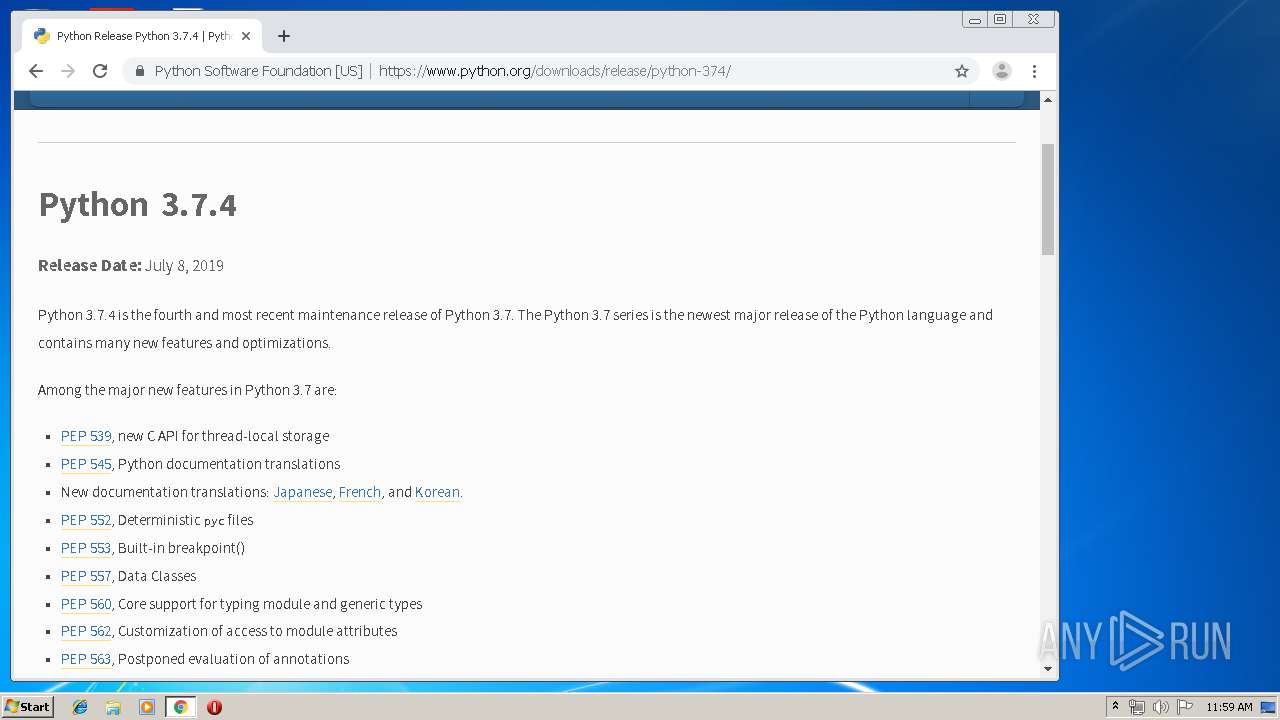Bookmark this page with the star
This screenshot has width=1280, height=720.
pyautogui.click(x=962, y=71)
